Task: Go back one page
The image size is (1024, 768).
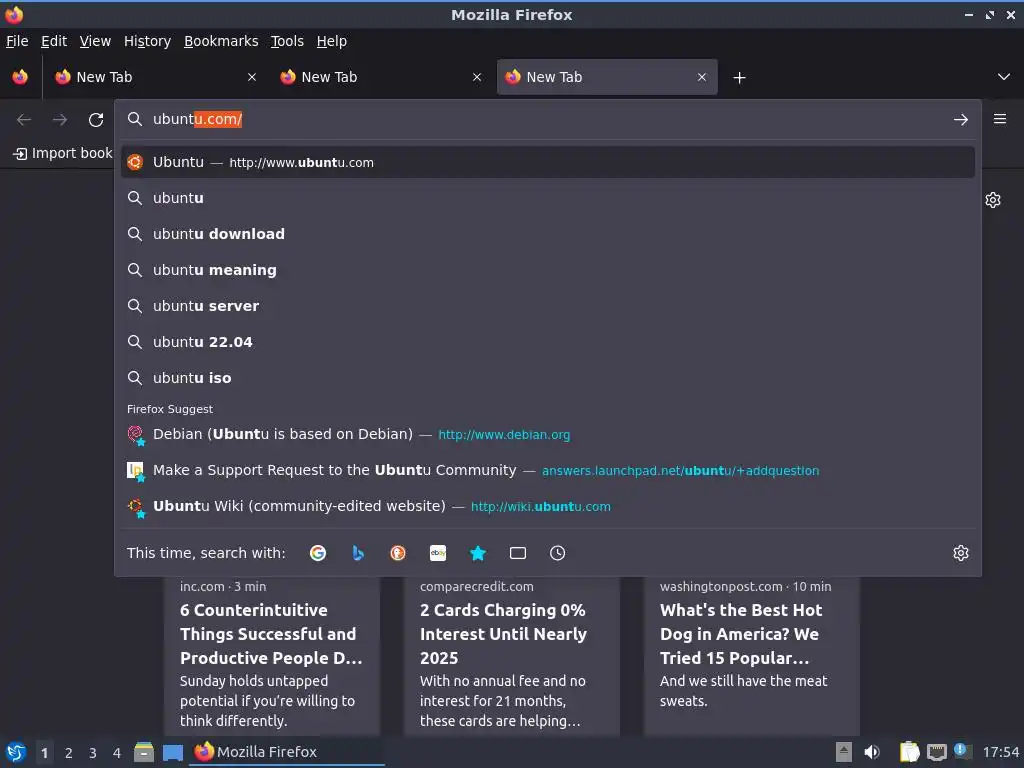Action: point(24,120)
